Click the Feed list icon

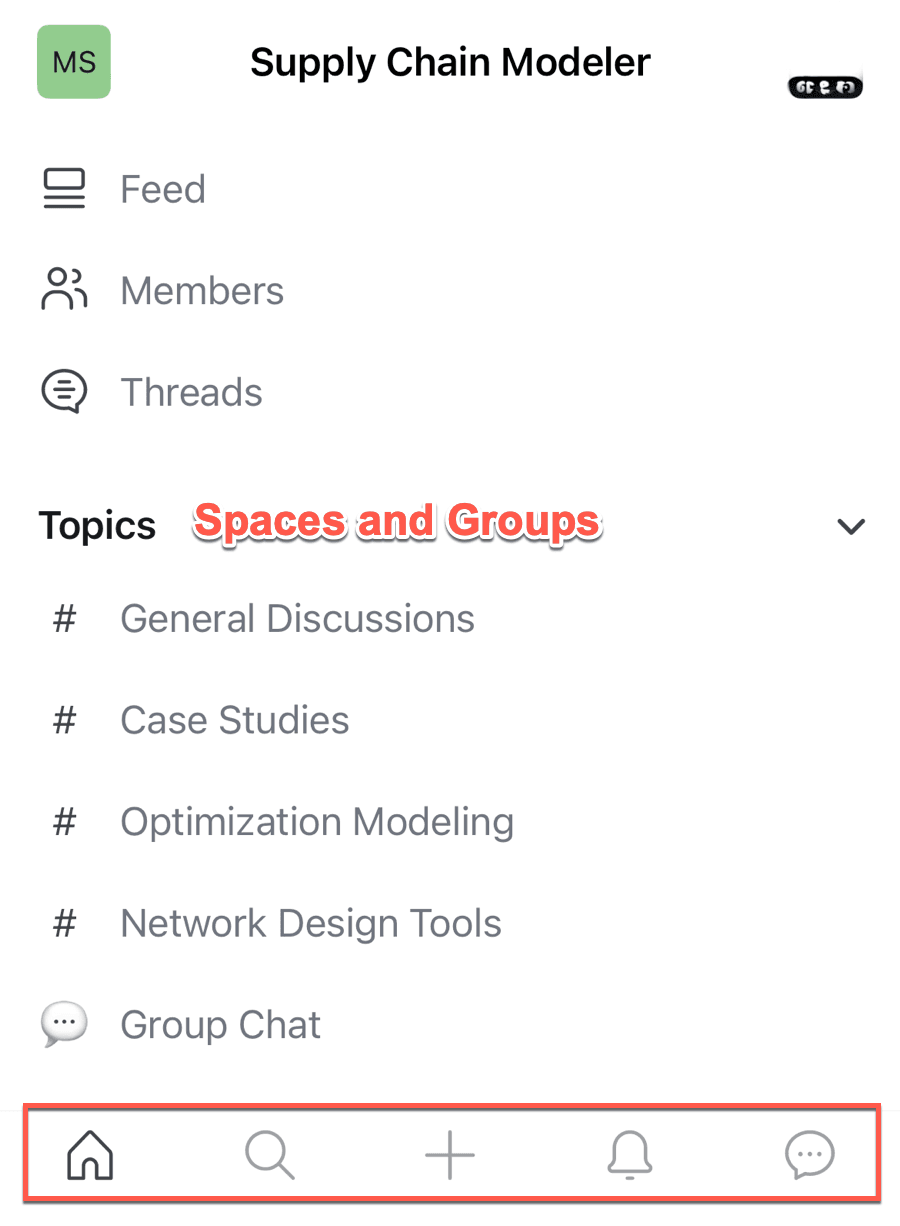coord(64,189)
